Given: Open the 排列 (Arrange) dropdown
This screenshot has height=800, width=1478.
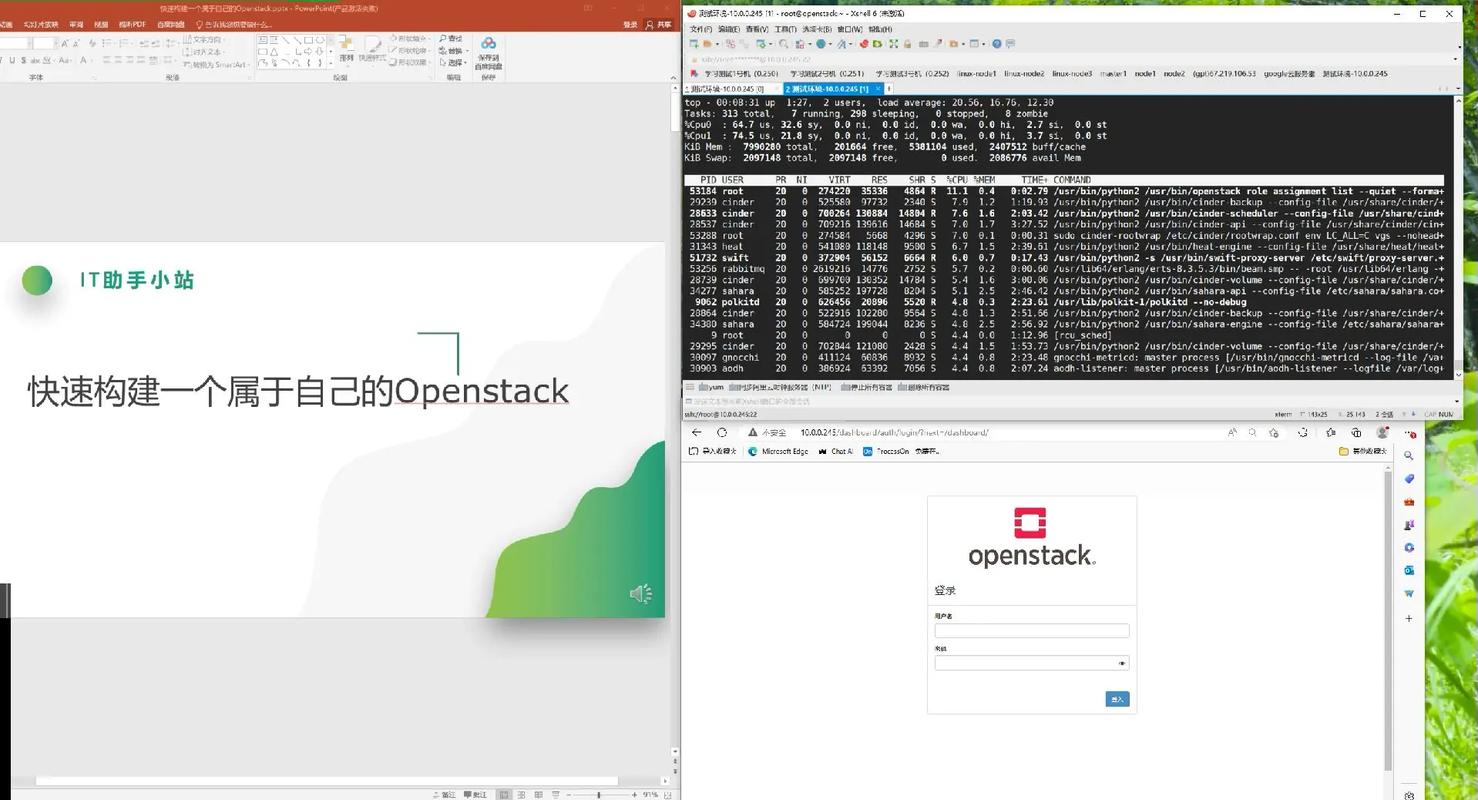Looking at the screenshot, I should pyautogui.click(x=347, y=55).
